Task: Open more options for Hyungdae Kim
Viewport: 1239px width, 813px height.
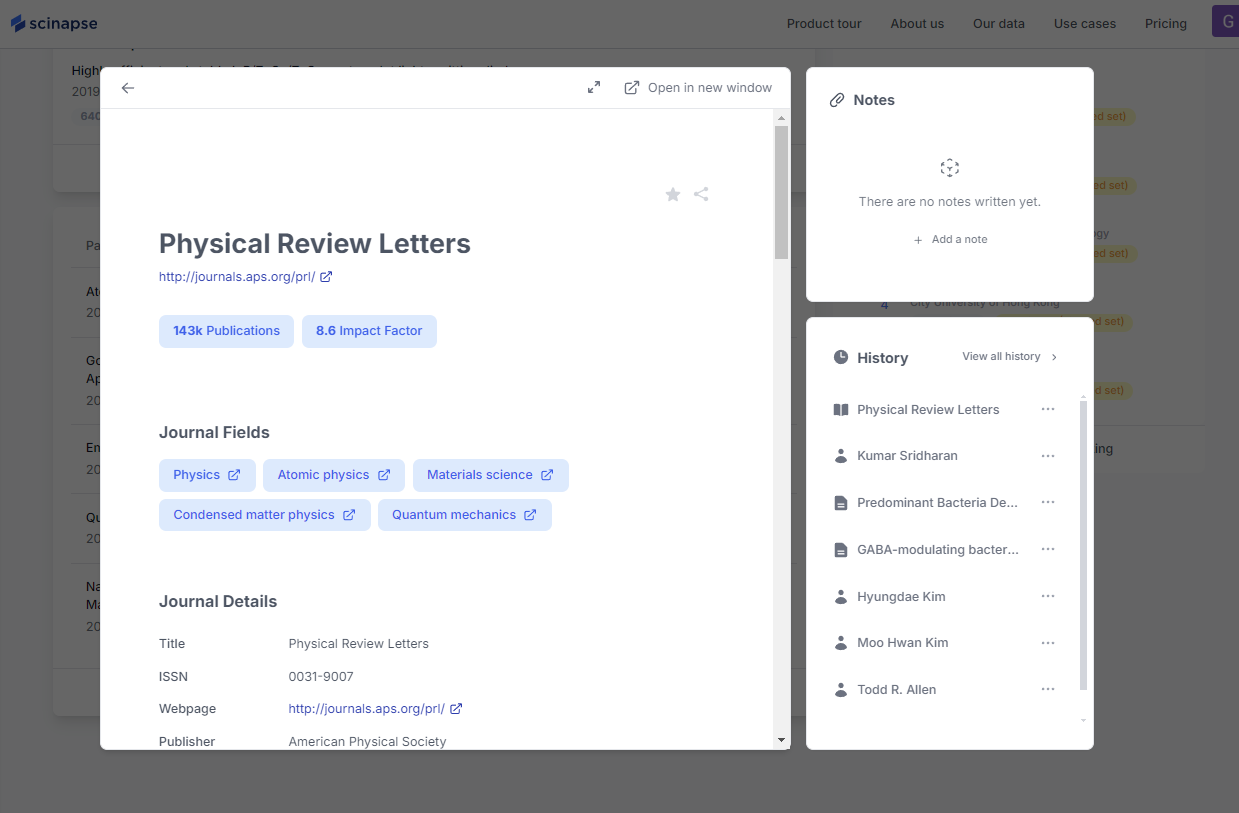Action: (x=1048, y=596)
